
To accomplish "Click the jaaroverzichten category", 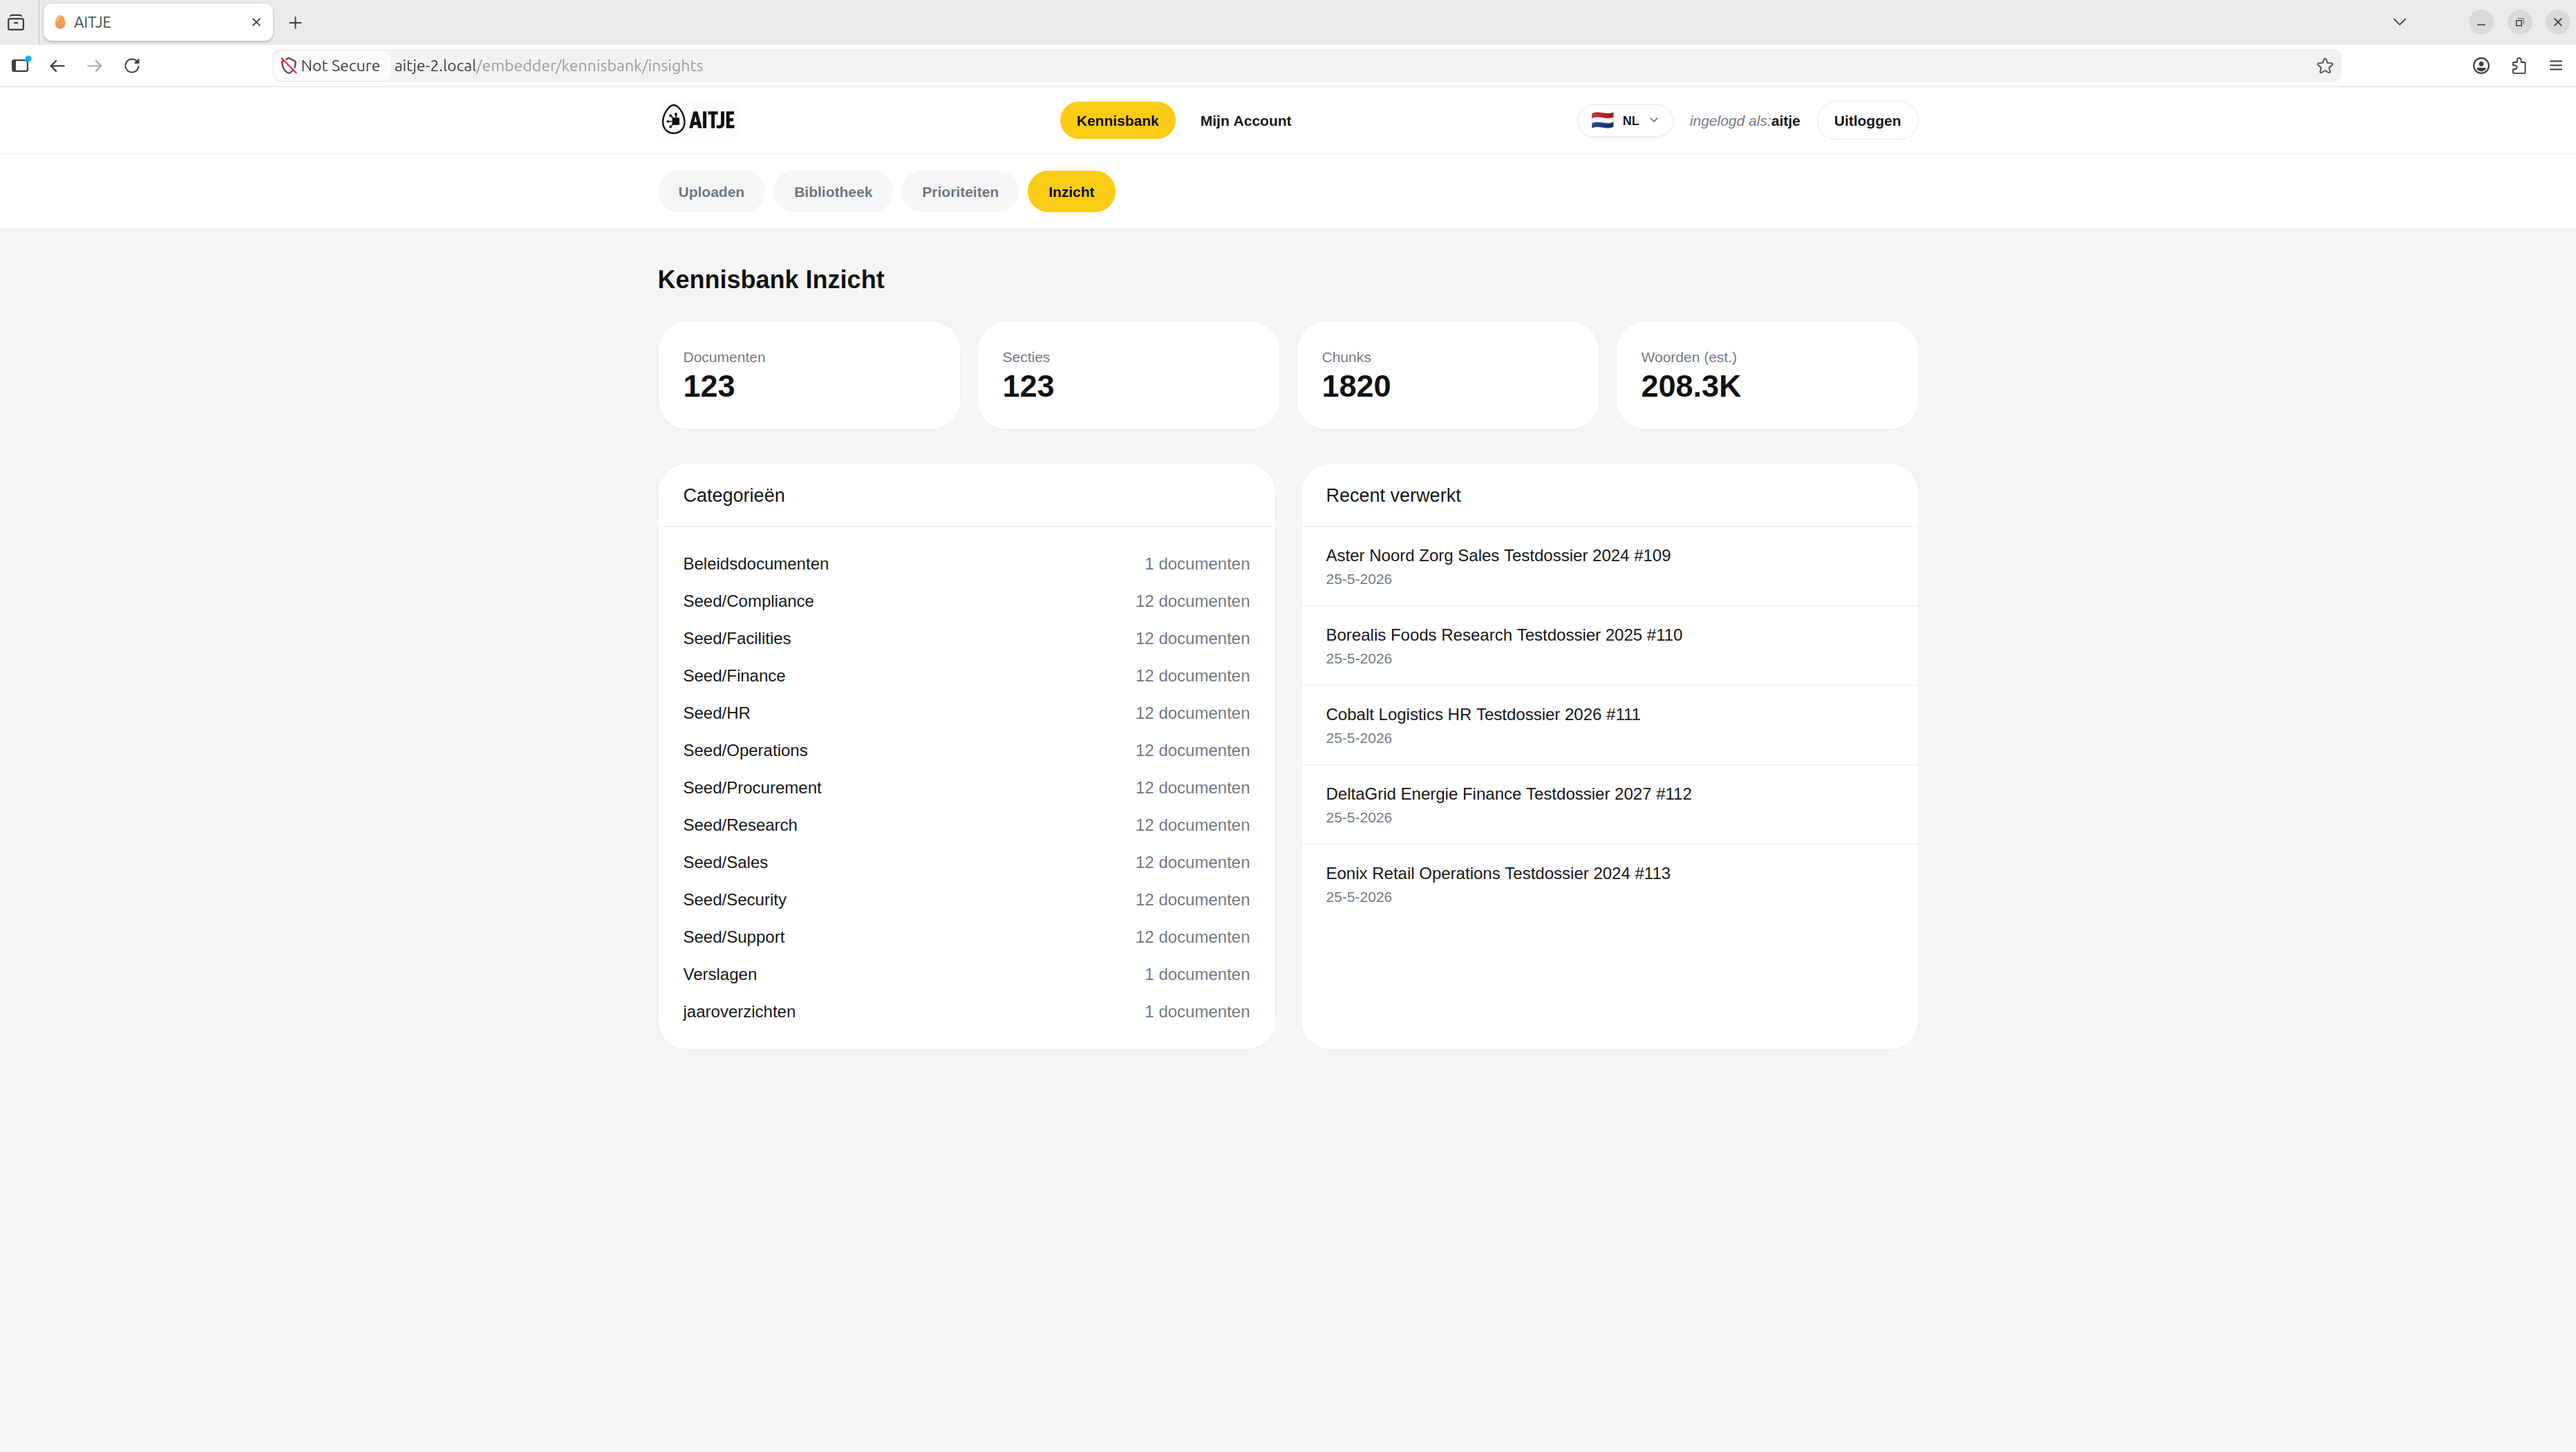I will [x=966, y=1012].
